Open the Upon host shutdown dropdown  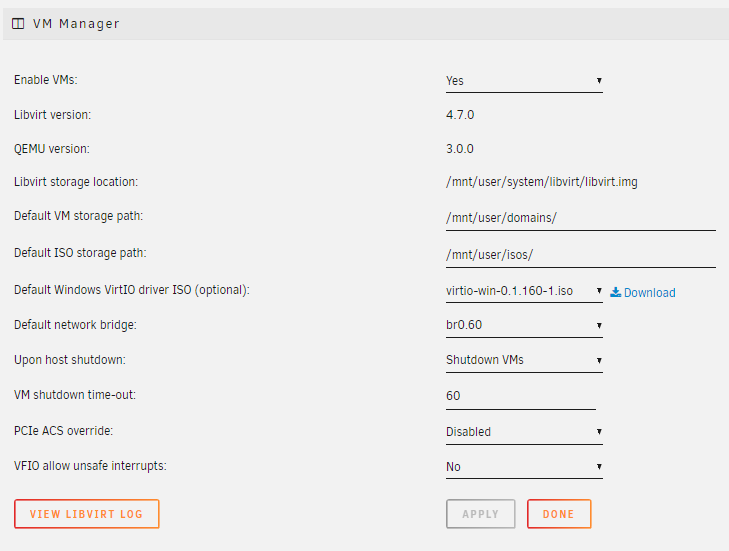[x=524, y=360]
